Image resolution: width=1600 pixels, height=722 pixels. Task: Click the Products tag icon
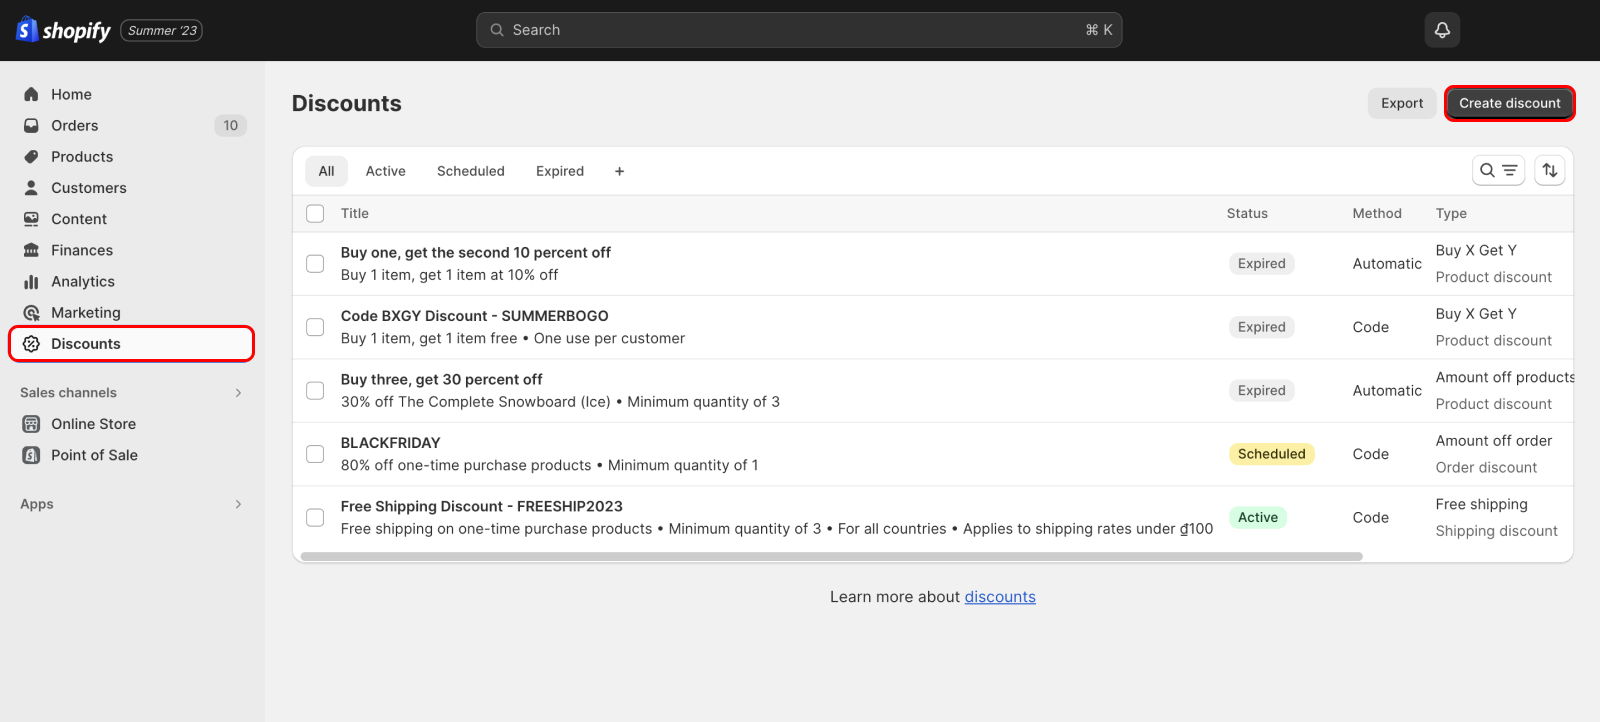pyautogui.click(x=31, y=156)
